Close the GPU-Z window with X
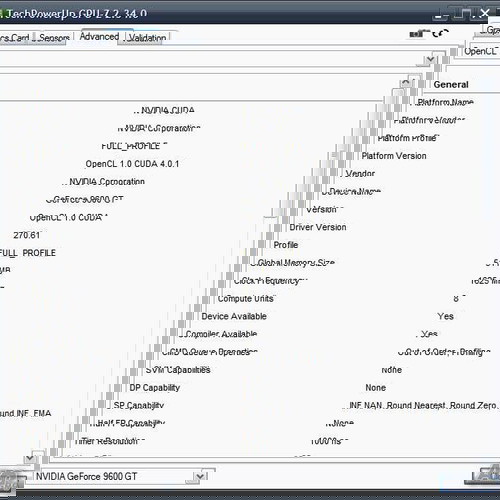The image size is (500, 500). coord(485,13)
